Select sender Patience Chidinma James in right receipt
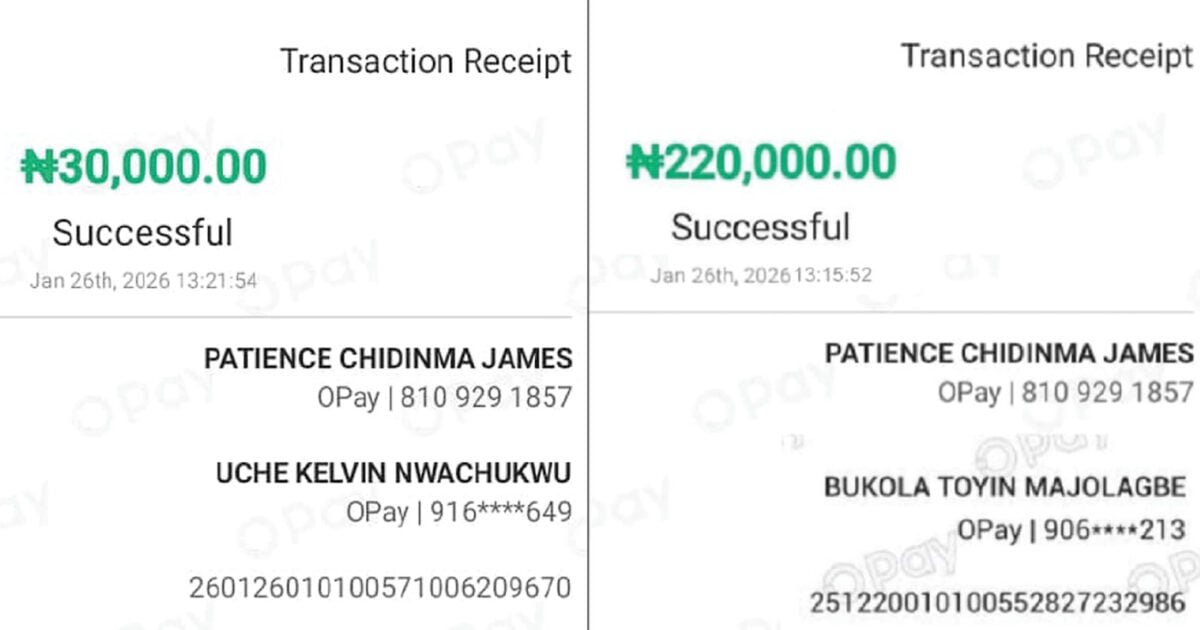 (x=1009, y=353)
